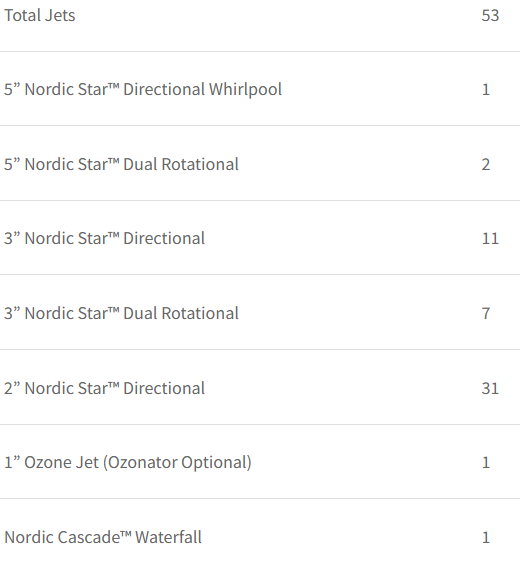Select 3" Nordic Star Directional label
520x567 pixels.
[x=105, y=239]
